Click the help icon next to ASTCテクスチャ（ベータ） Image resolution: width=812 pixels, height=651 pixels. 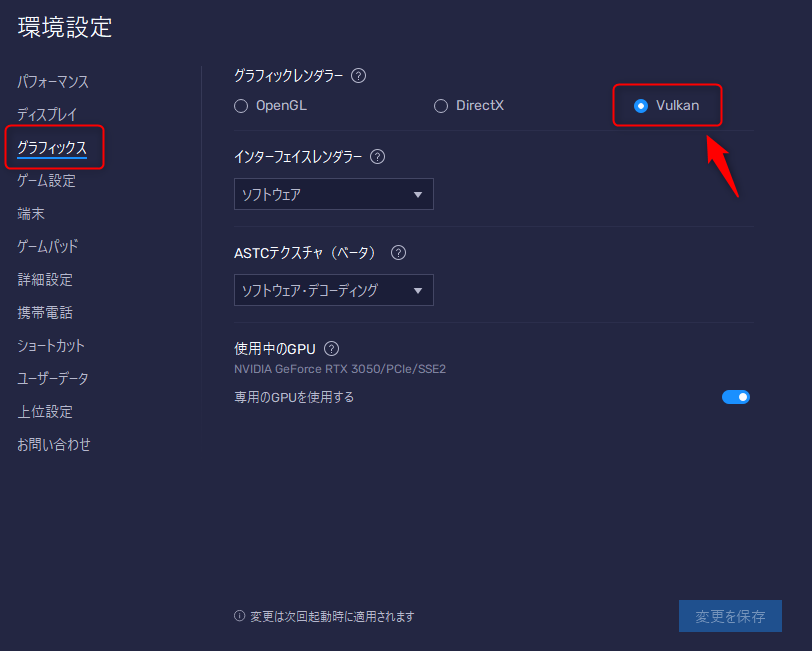click(x=397, y=252)
